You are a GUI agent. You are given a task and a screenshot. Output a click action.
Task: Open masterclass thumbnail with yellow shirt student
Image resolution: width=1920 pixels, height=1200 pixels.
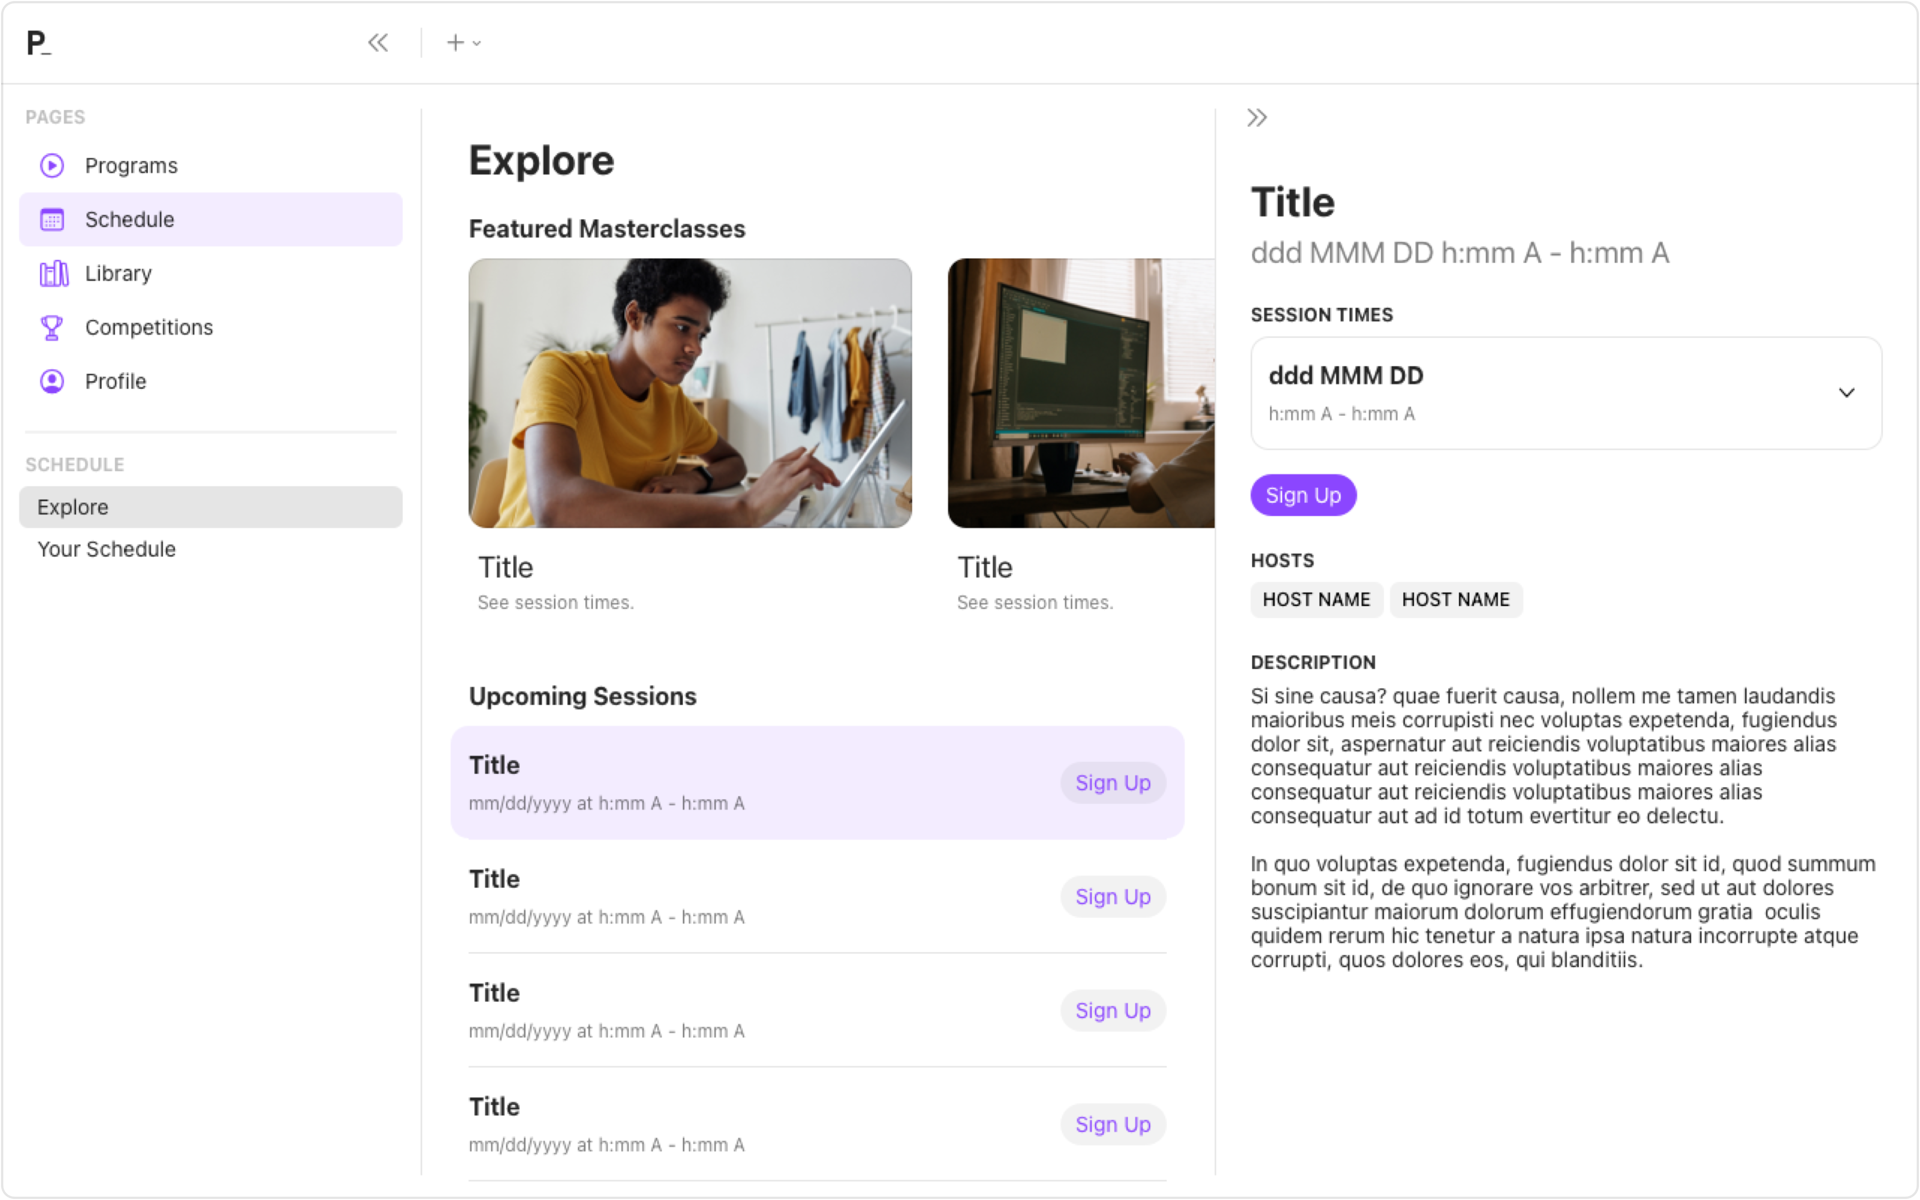point(690,393)
